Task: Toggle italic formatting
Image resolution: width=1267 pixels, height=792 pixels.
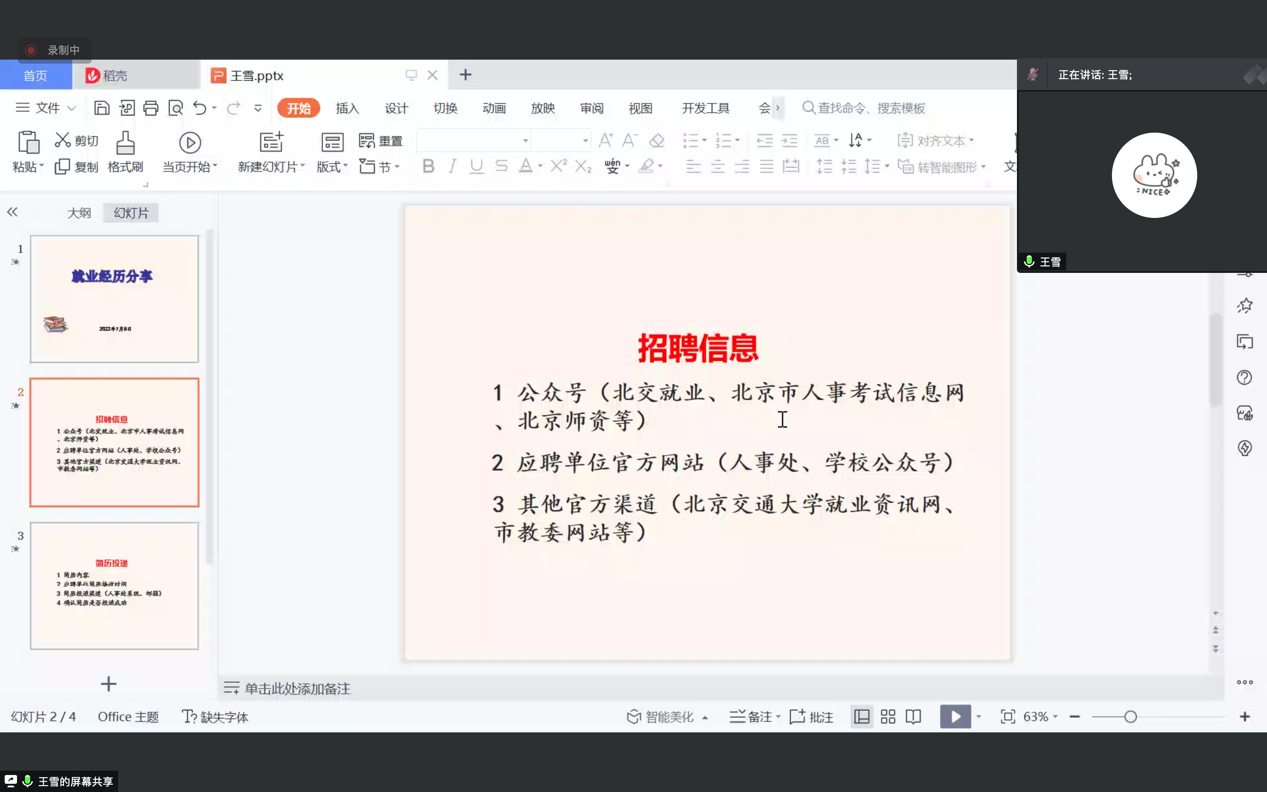Action: (x=451, y=166)
